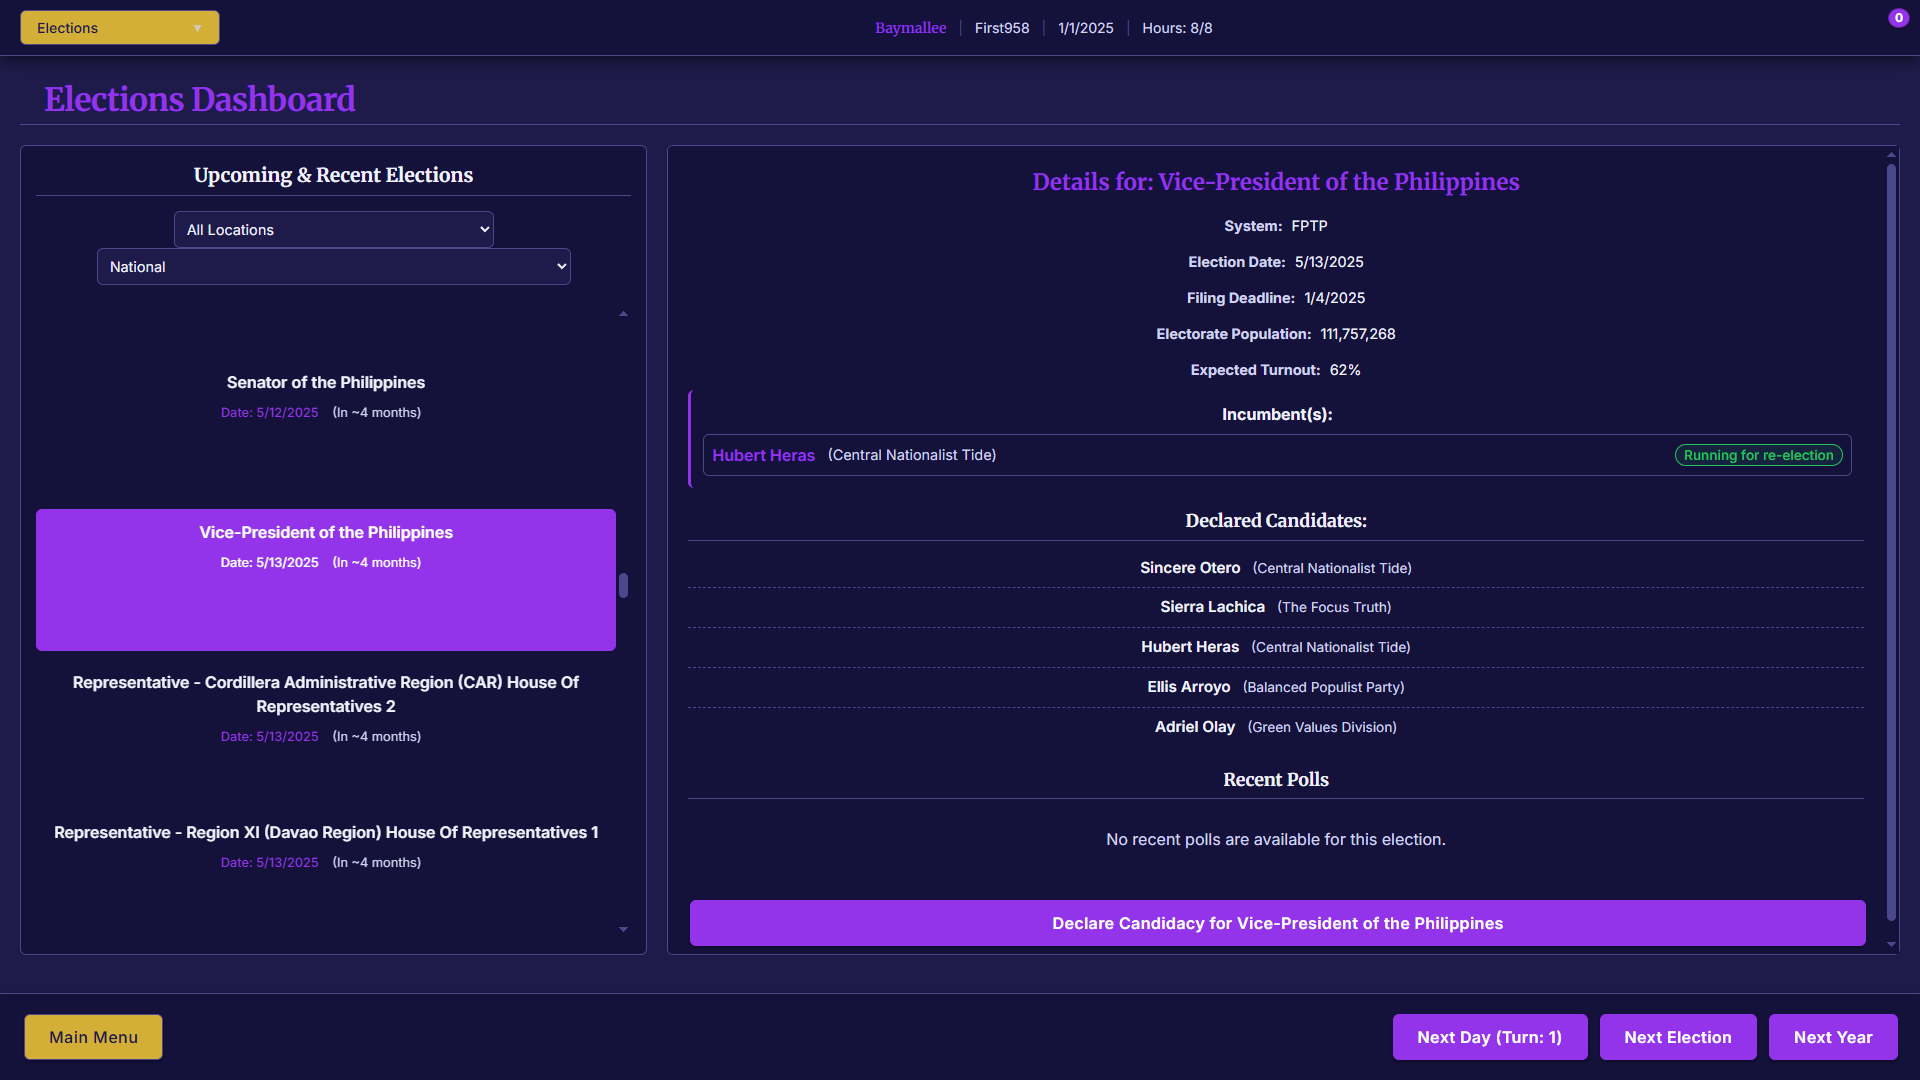Click the notification counter badge

pyautogui.click(x=1898, y=18)
